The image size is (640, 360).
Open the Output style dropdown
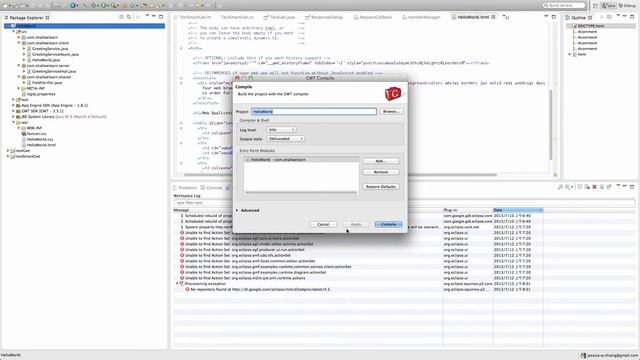pyautogui.click(x=285, y=139)
